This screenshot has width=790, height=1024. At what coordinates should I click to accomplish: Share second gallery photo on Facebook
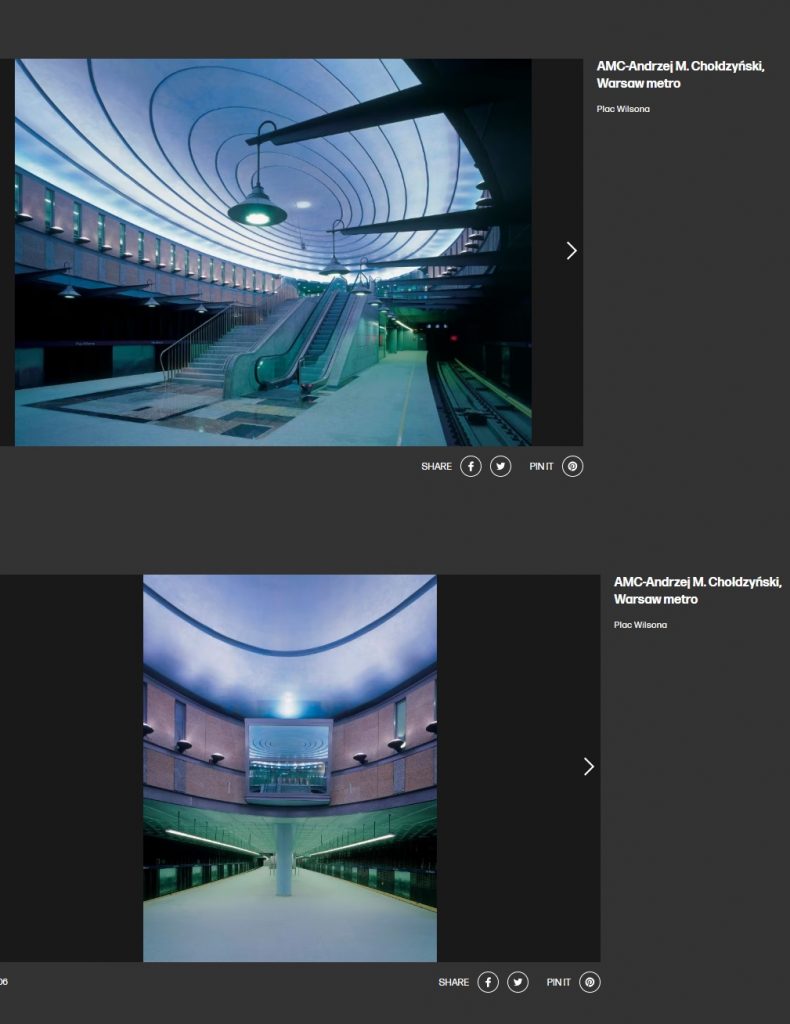pos(488,982)
